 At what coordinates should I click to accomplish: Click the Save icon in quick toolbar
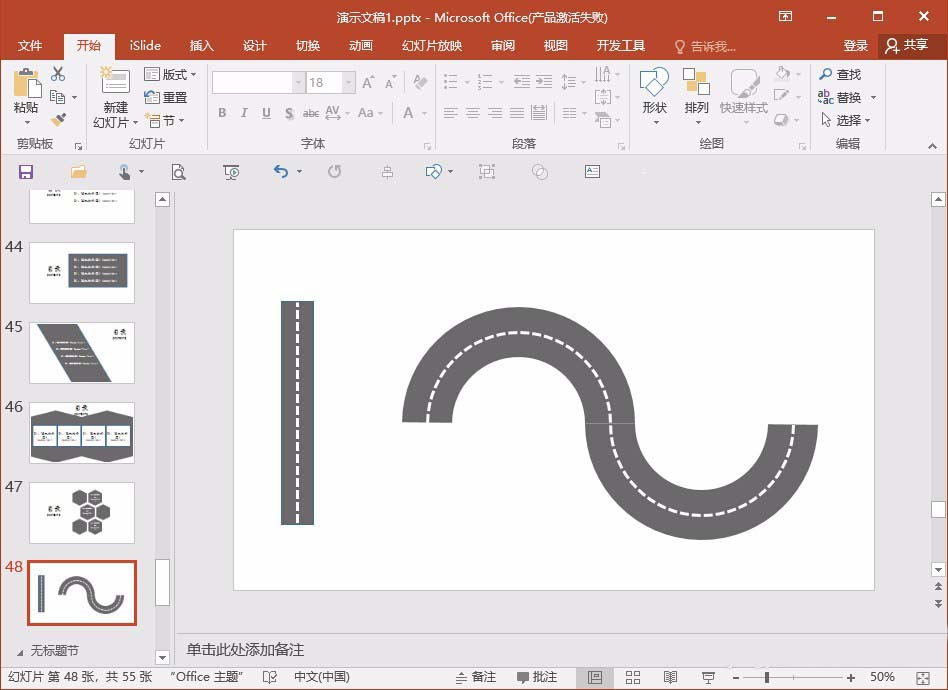point(25,172)
